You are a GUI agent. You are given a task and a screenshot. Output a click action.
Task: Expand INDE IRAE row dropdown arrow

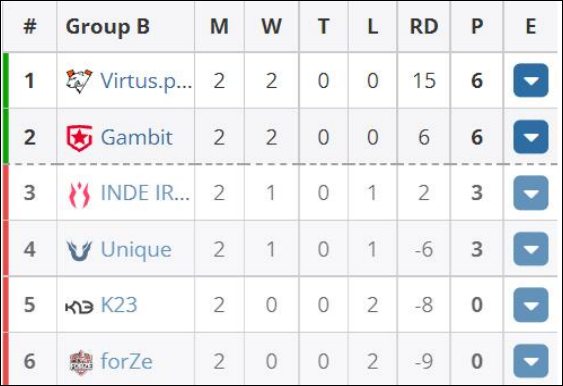[x=531, y=193]
